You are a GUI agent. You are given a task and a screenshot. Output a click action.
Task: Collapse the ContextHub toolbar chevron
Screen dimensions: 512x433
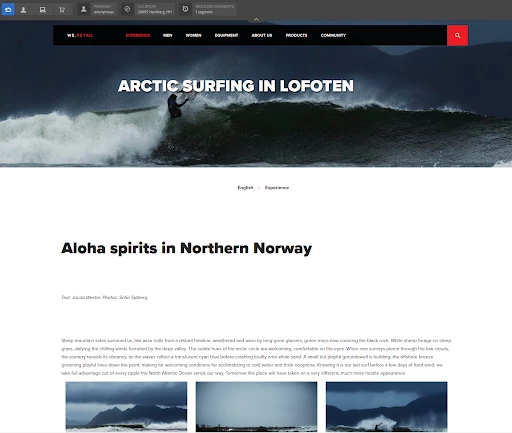point(256,19)
